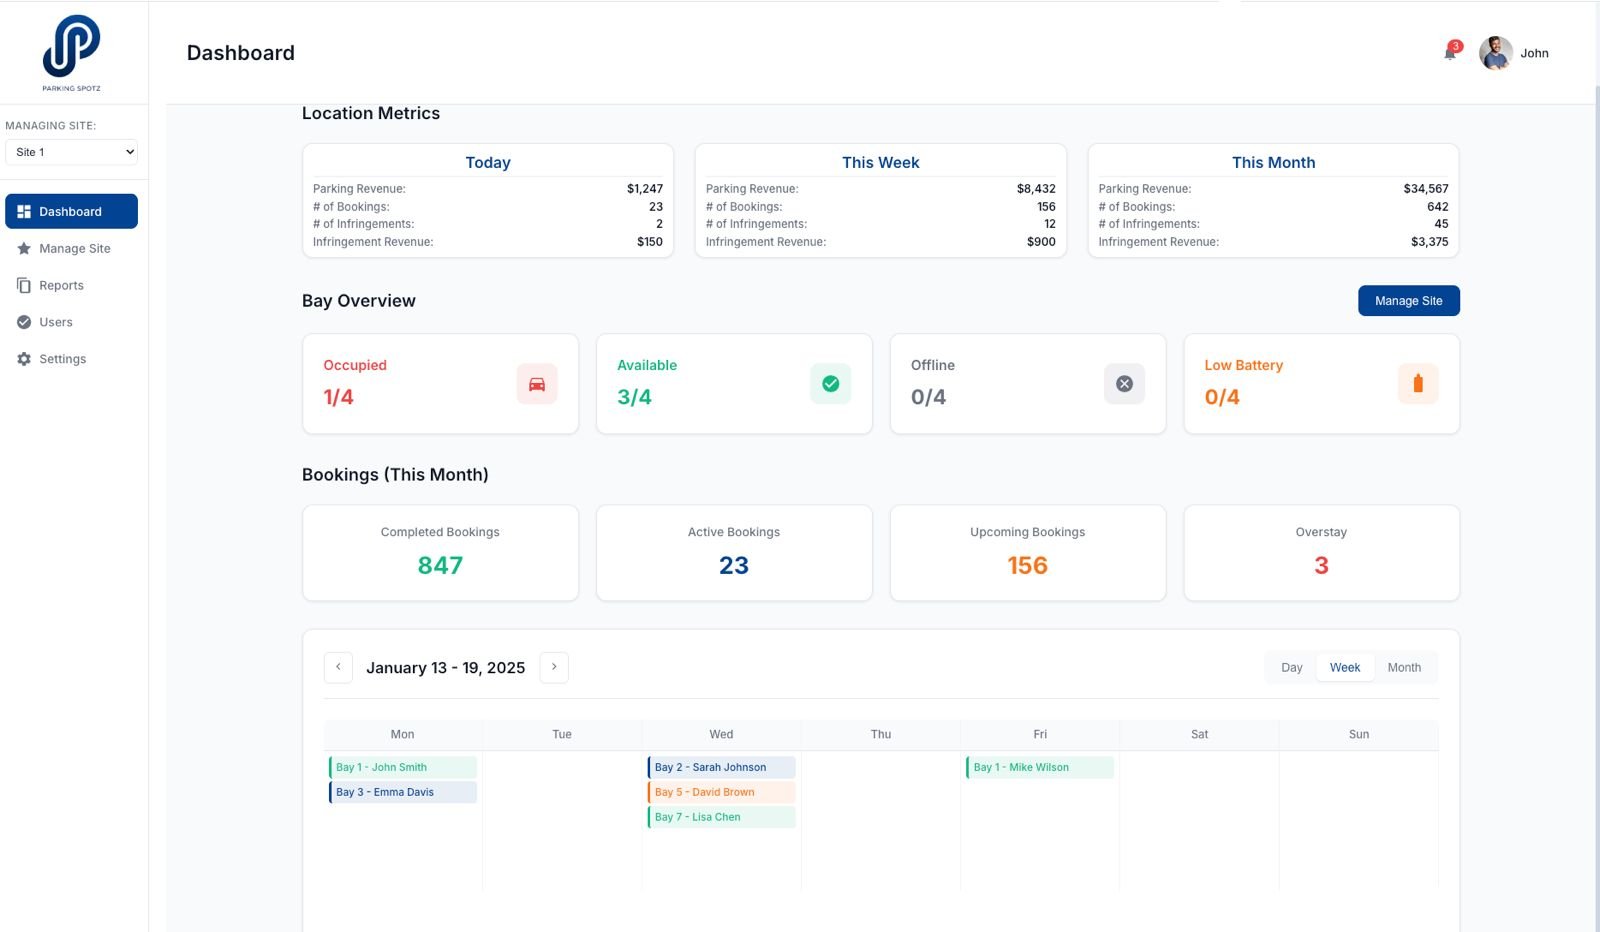Image resolution: width=1600 pixels, height=932 pixels.
Task: Select the Overstay 3 card
Action: click(1321, 553)
